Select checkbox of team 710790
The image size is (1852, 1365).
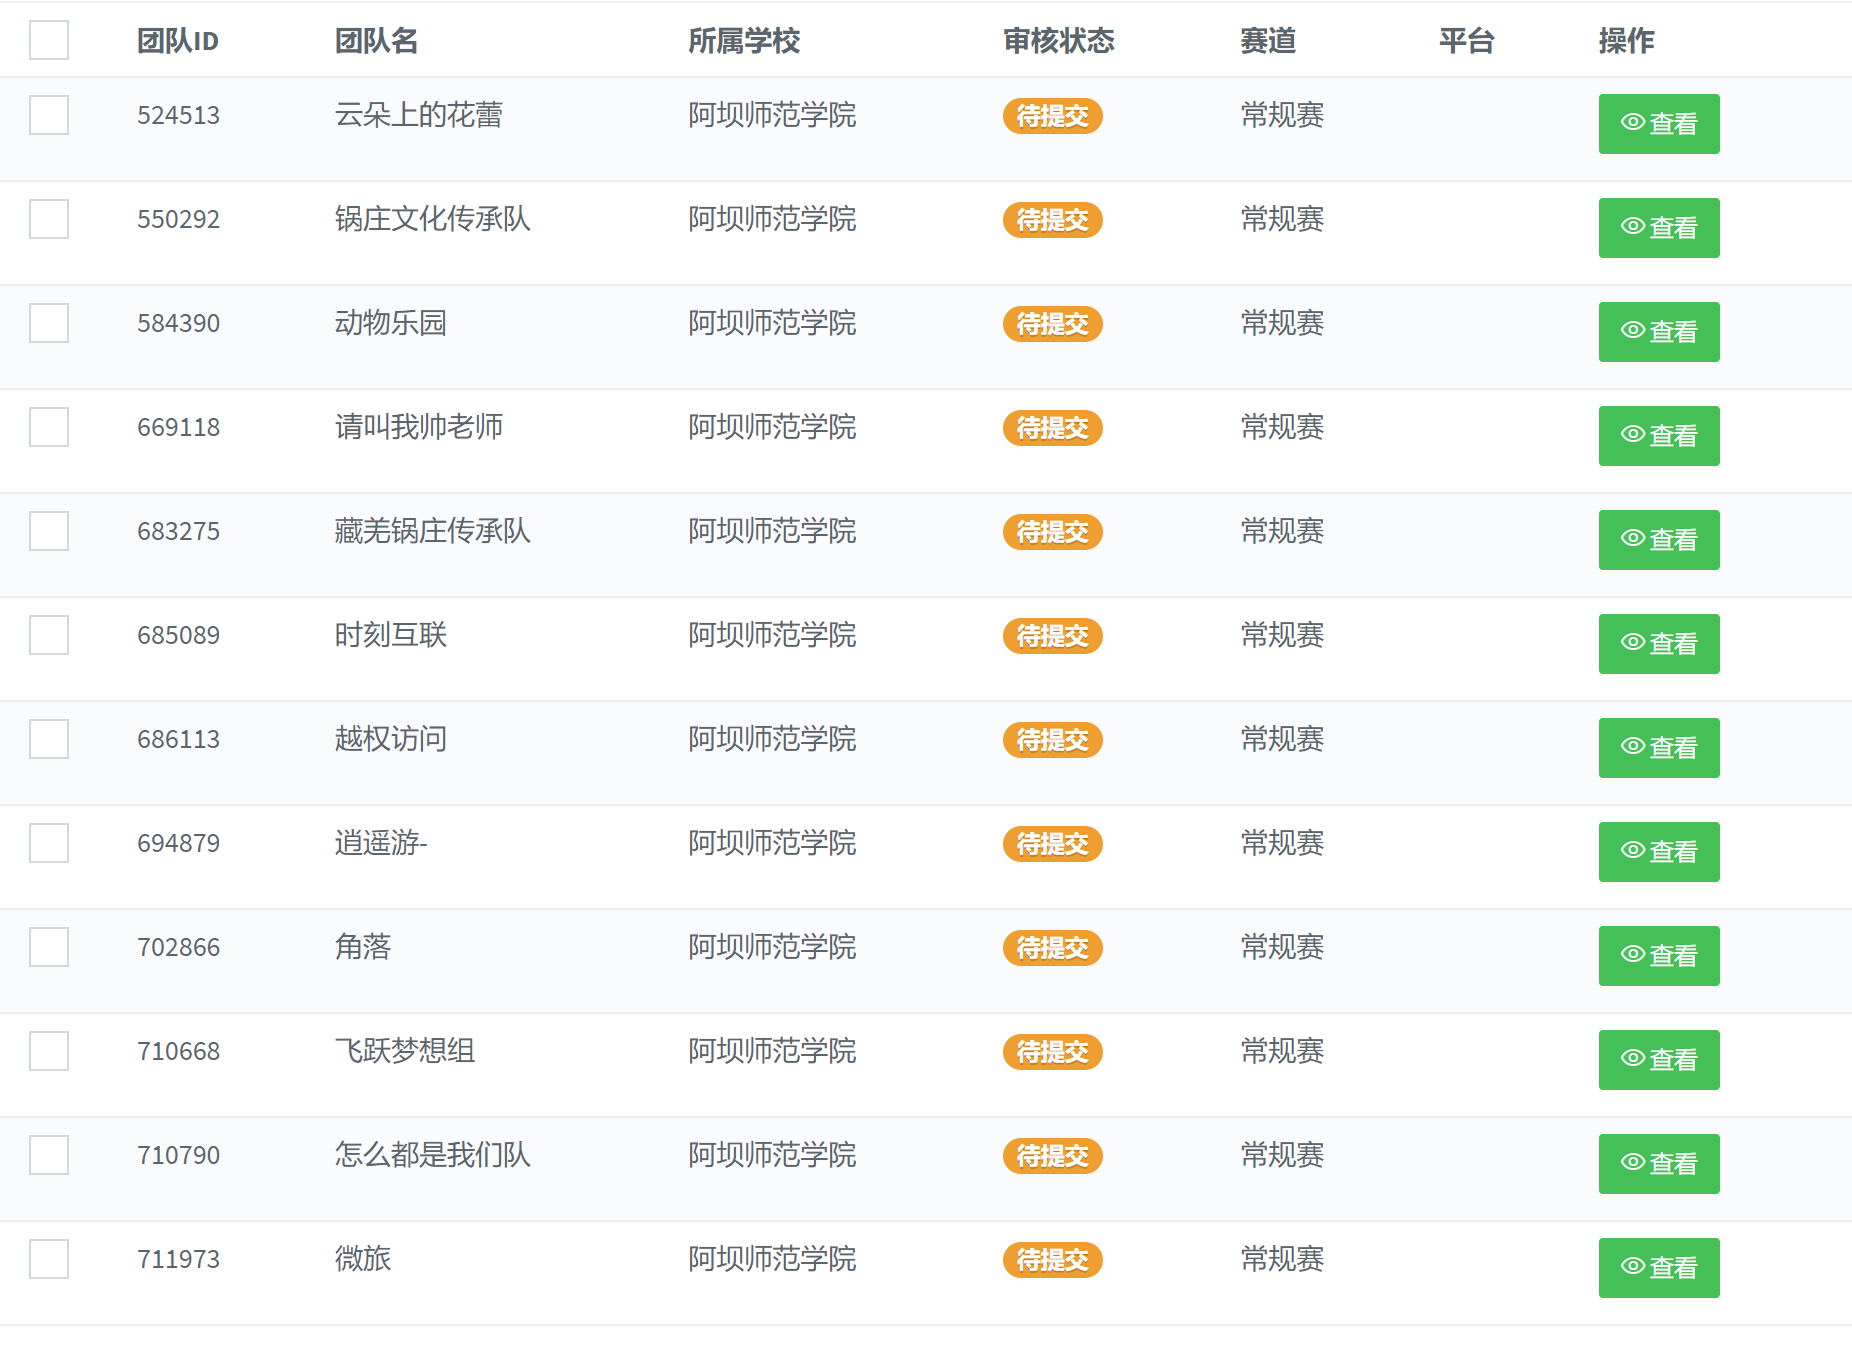tap(49, 1155)
